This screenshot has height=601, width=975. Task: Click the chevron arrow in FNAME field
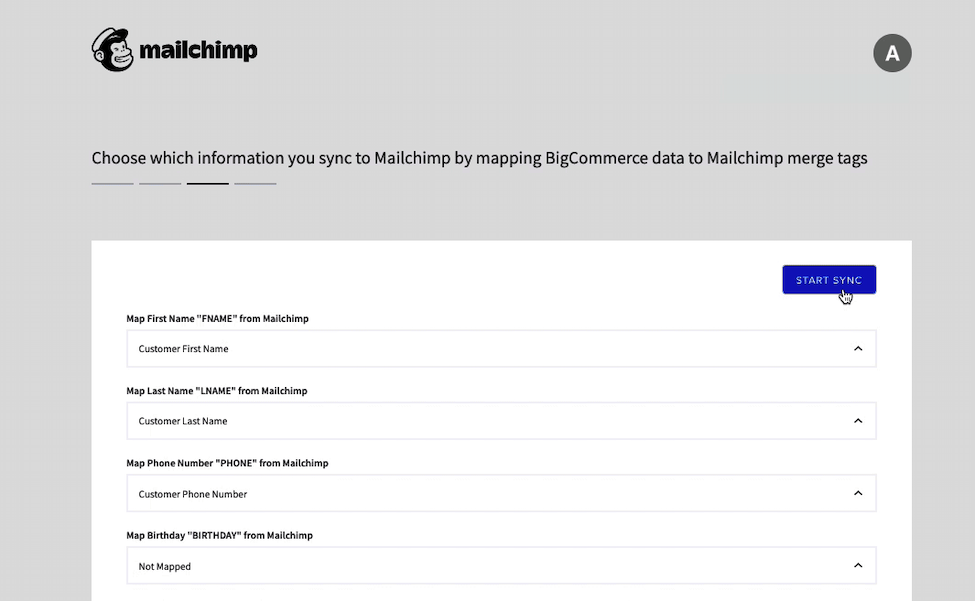(858, 349)
